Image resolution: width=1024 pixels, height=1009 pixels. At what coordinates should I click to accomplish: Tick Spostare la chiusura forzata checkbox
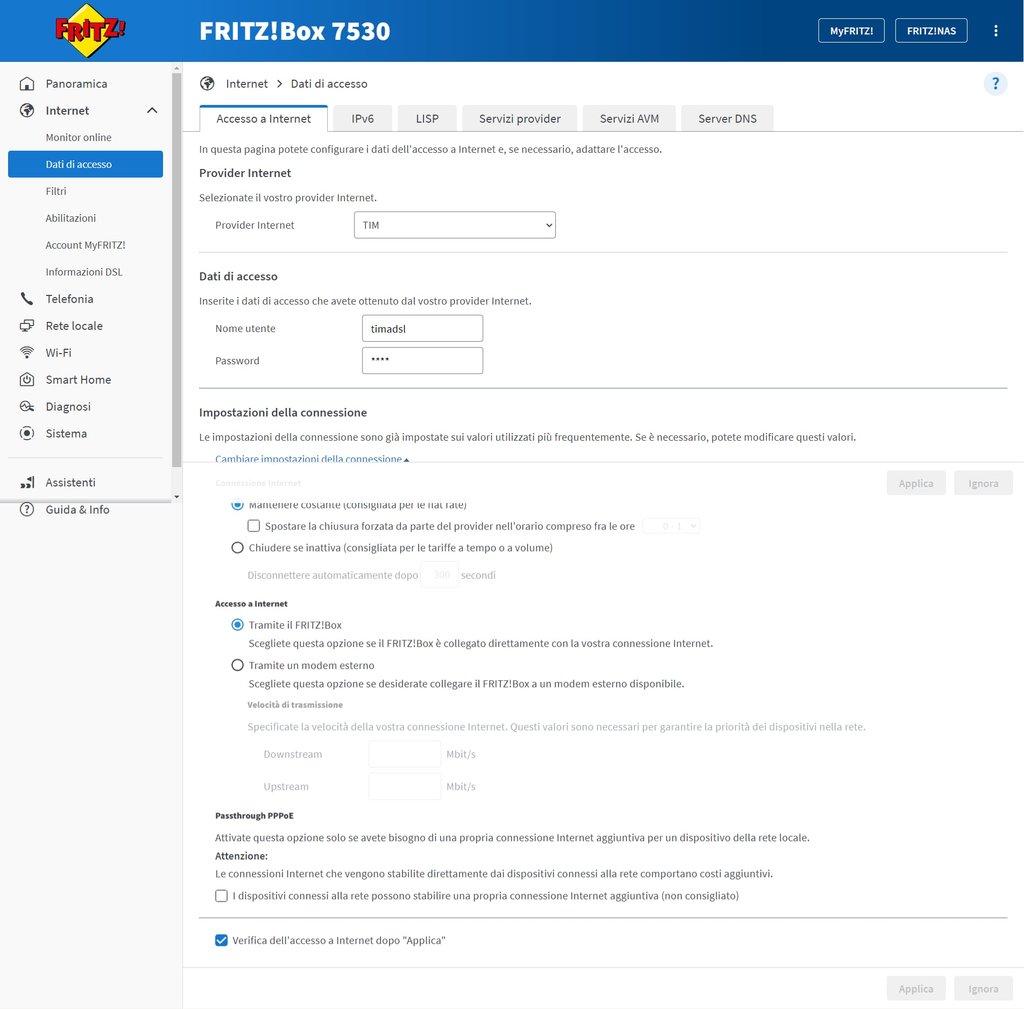[254, 526]
